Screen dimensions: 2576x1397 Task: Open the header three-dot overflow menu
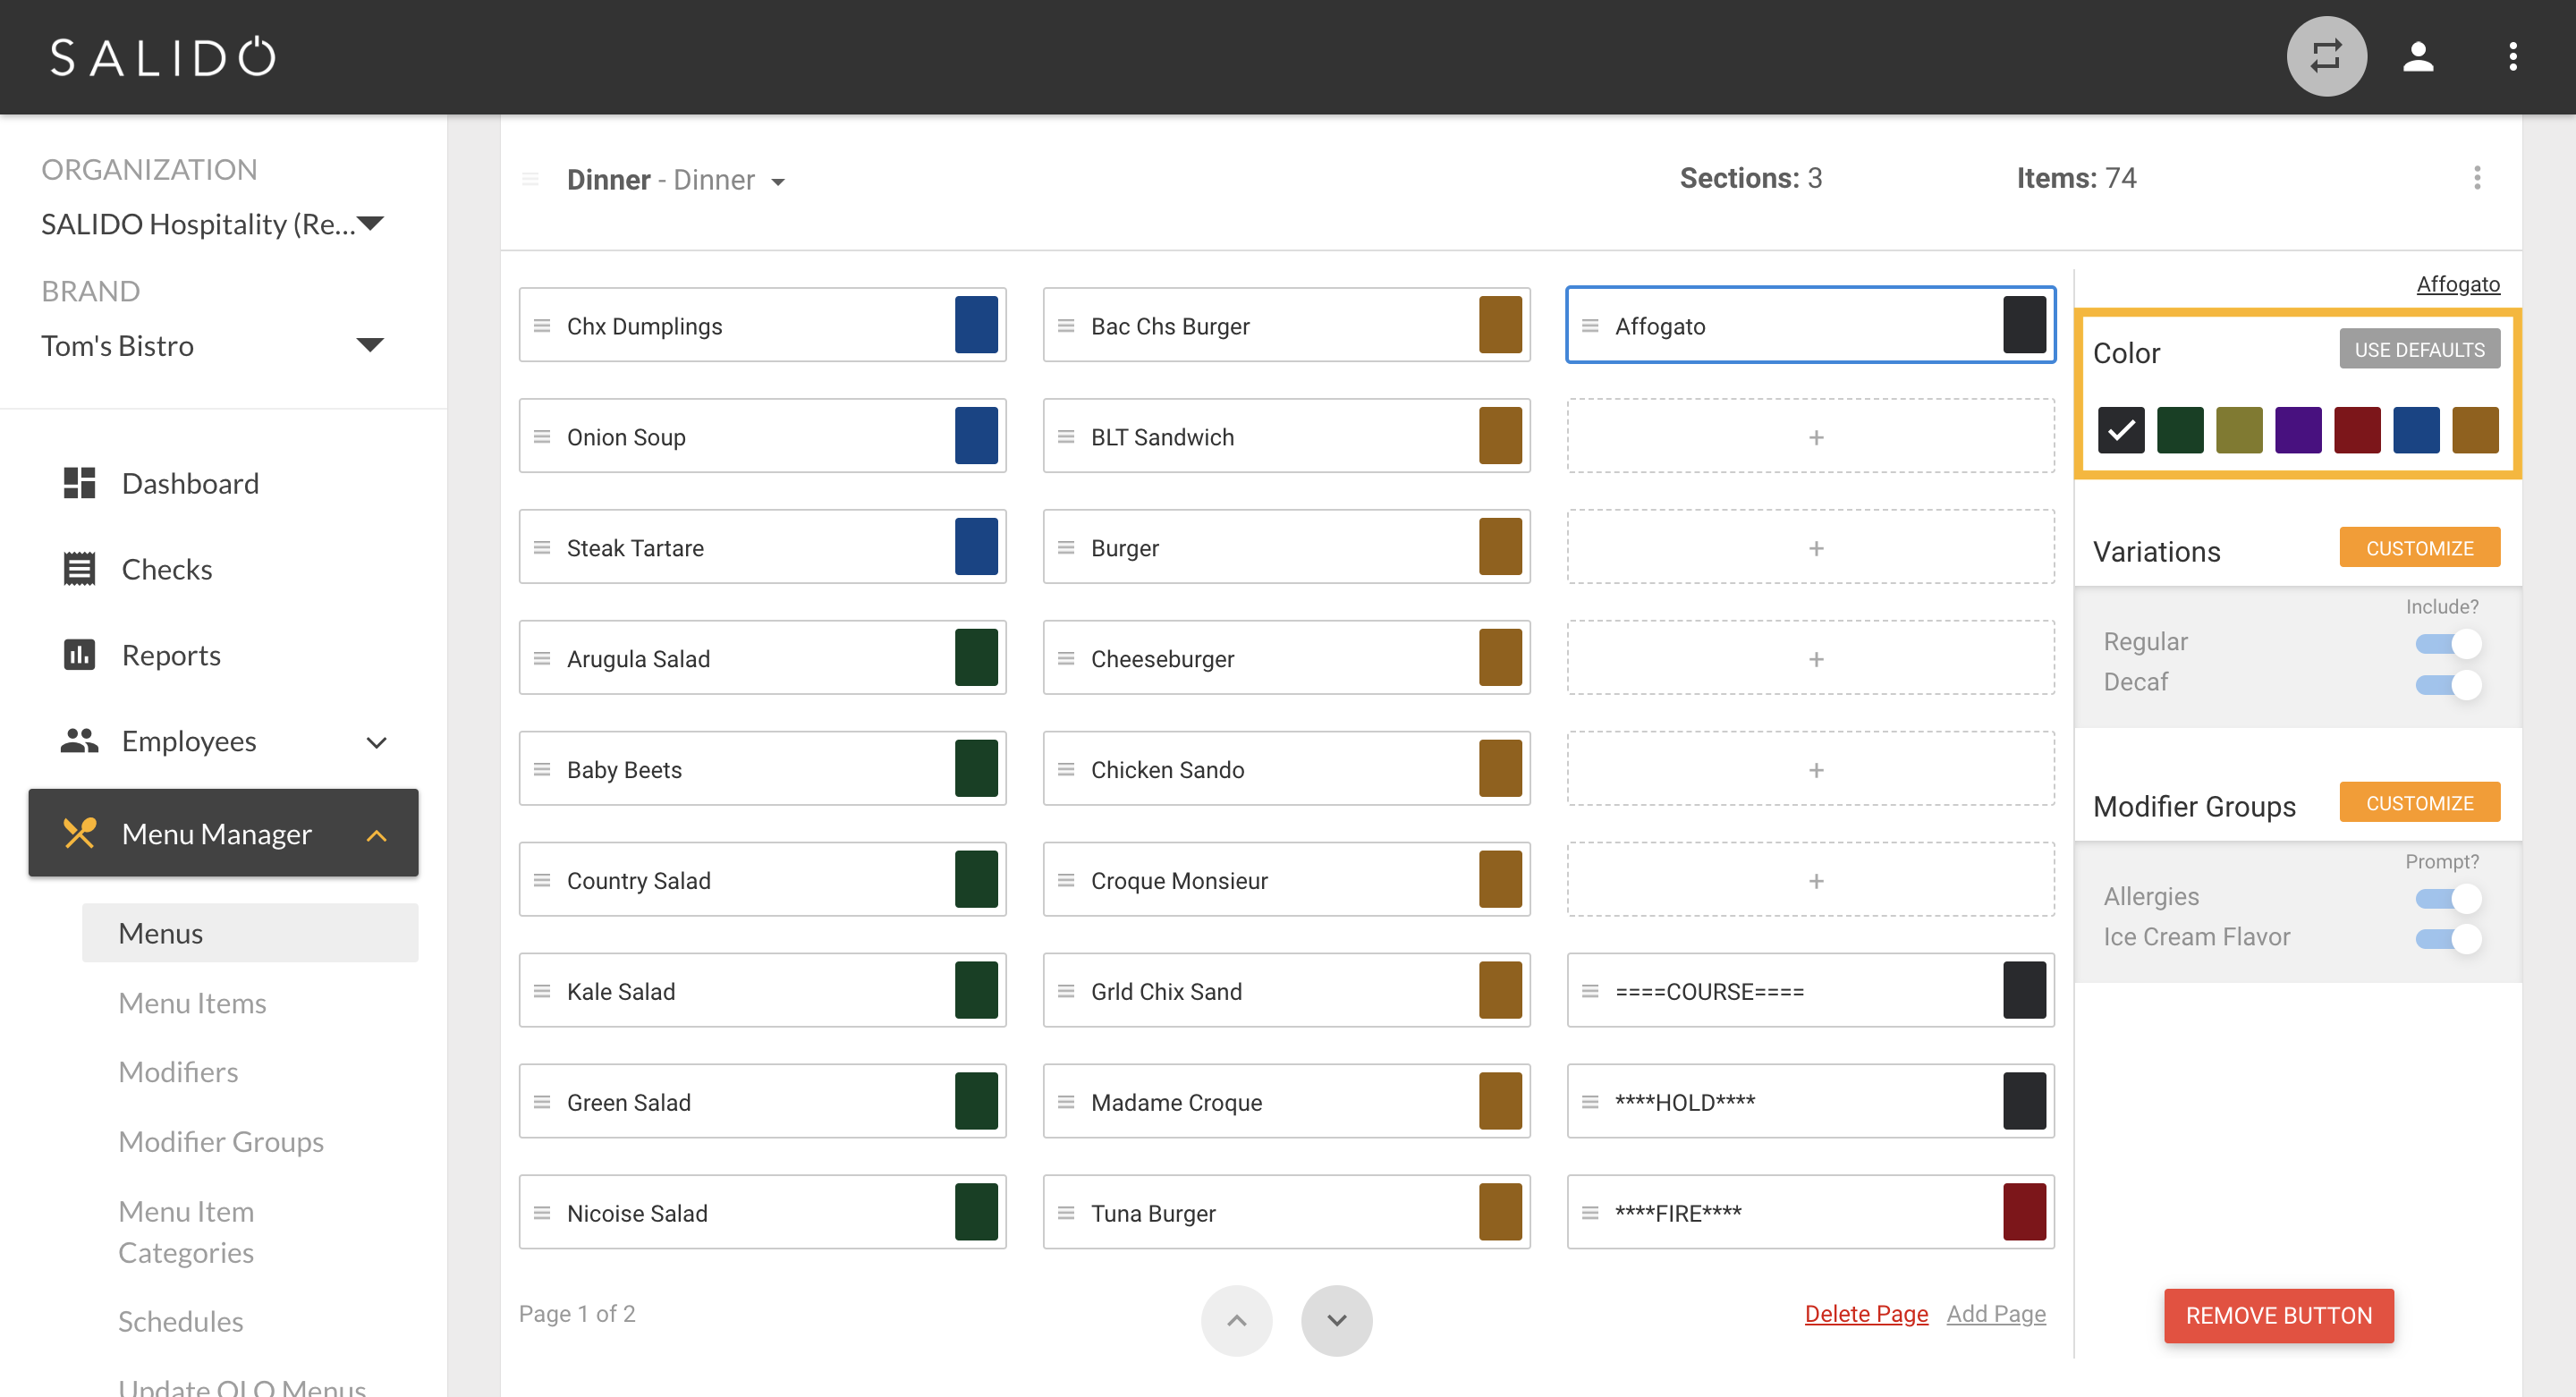[2512, 56]
